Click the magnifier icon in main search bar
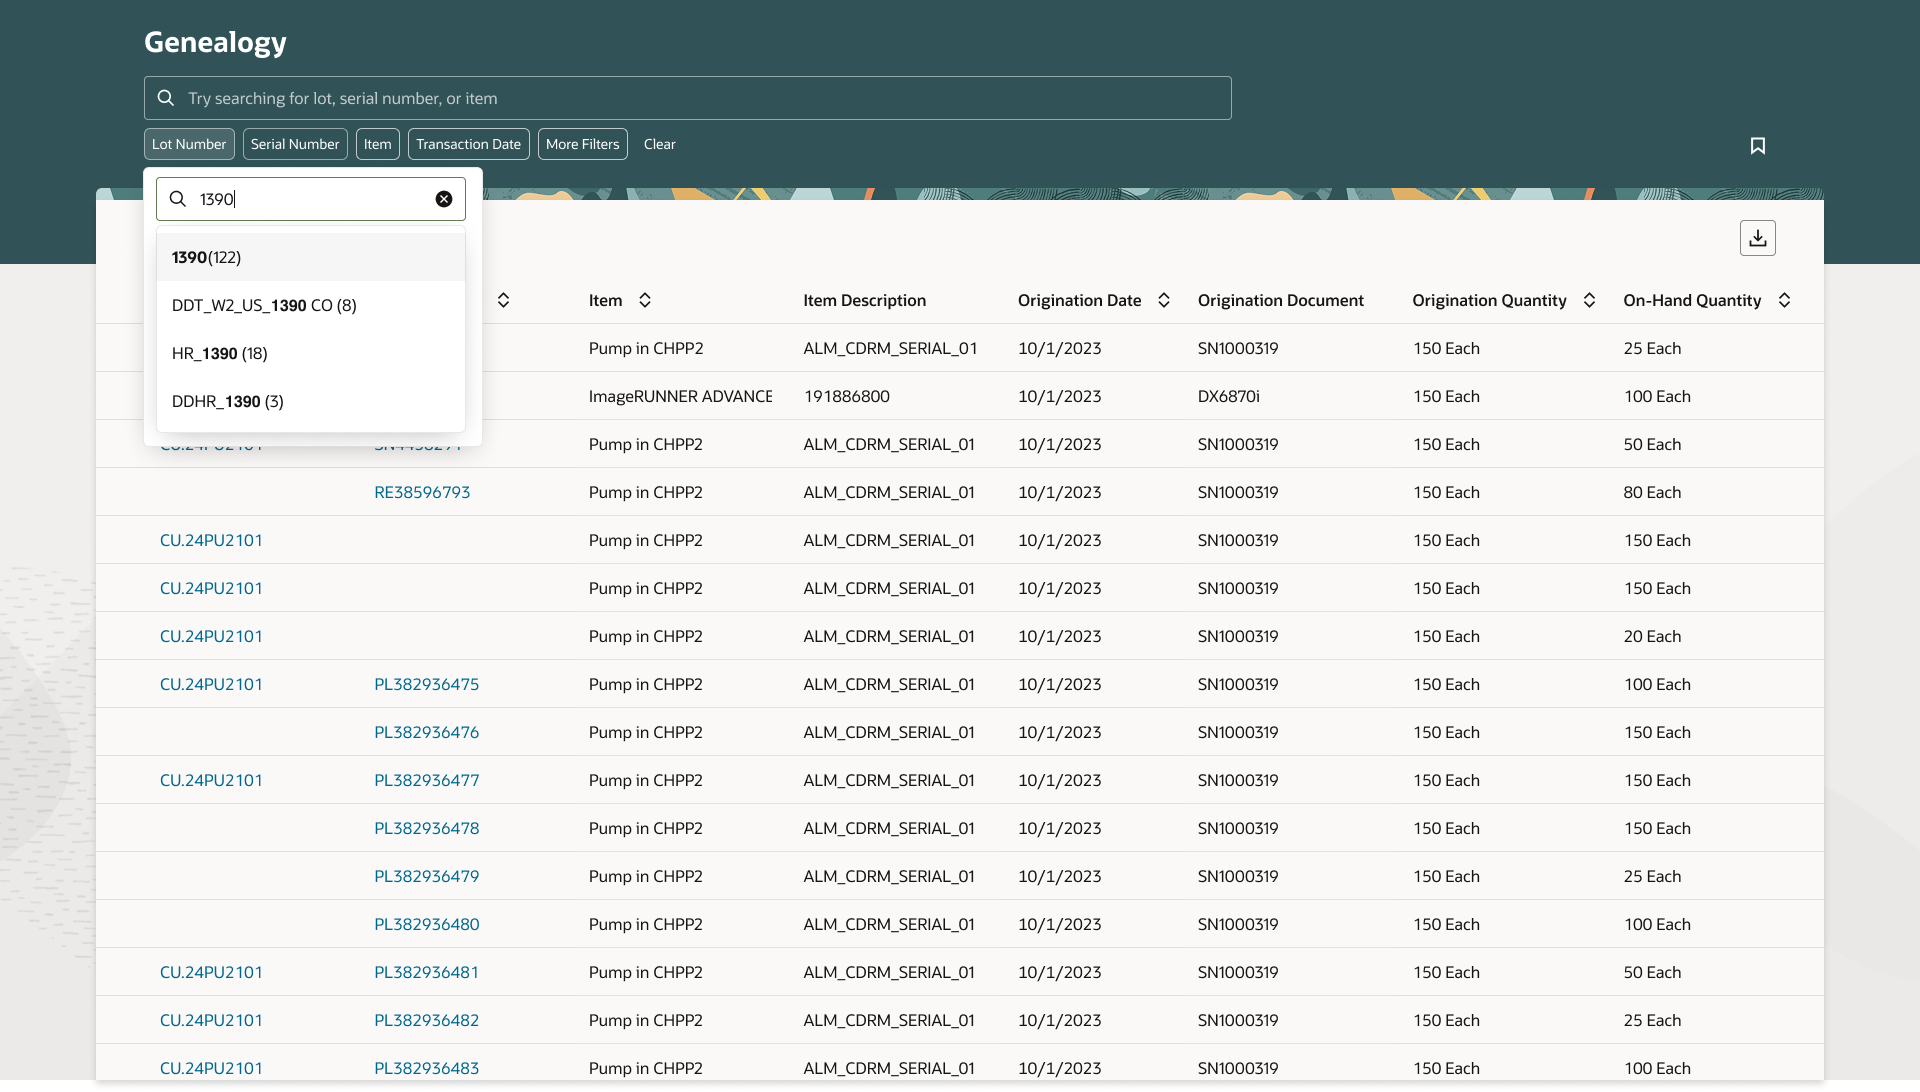 tap(166, 98)
